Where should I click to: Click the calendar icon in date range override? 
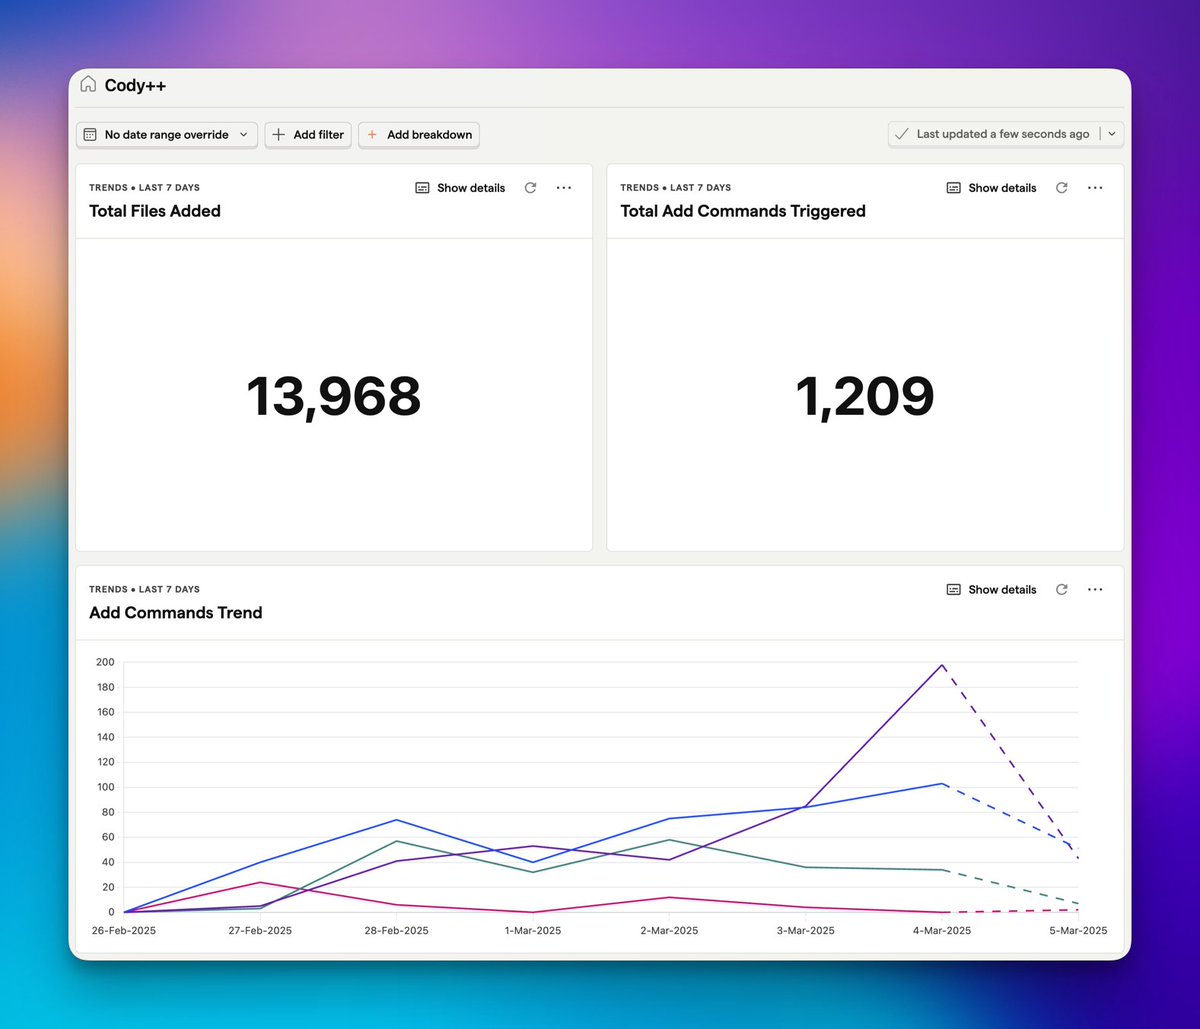pyautogui.click(x=91, y=134)
